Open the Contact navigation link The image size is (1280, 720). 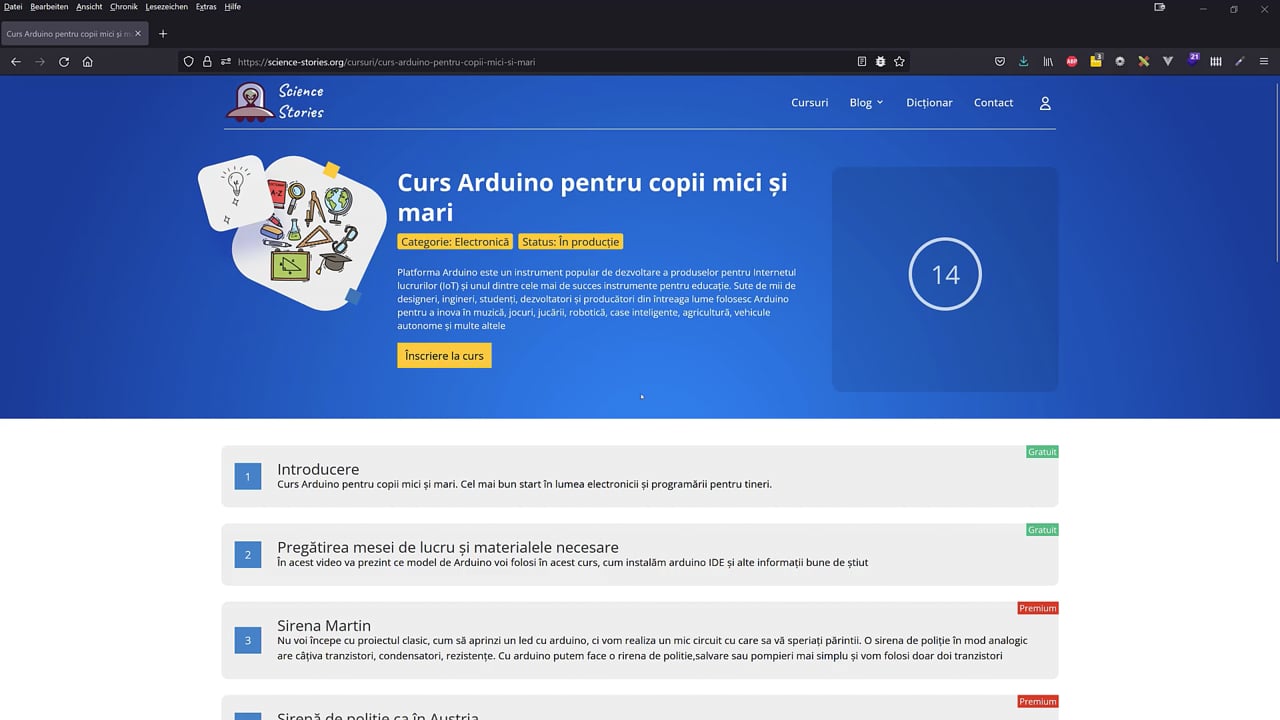(x=994, y=103)
